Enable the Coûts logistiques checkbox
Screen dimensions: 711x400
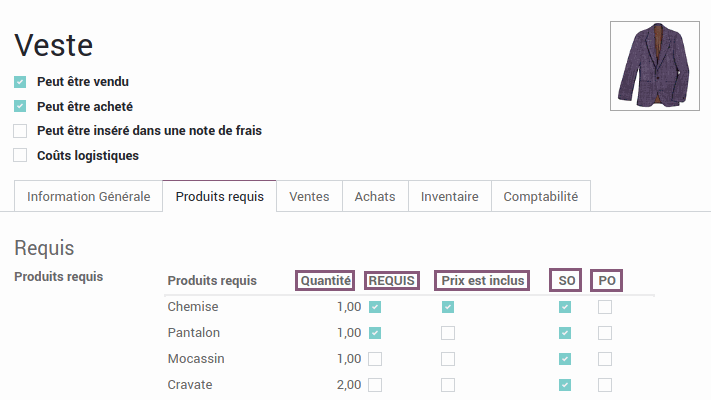click(20, 155)
